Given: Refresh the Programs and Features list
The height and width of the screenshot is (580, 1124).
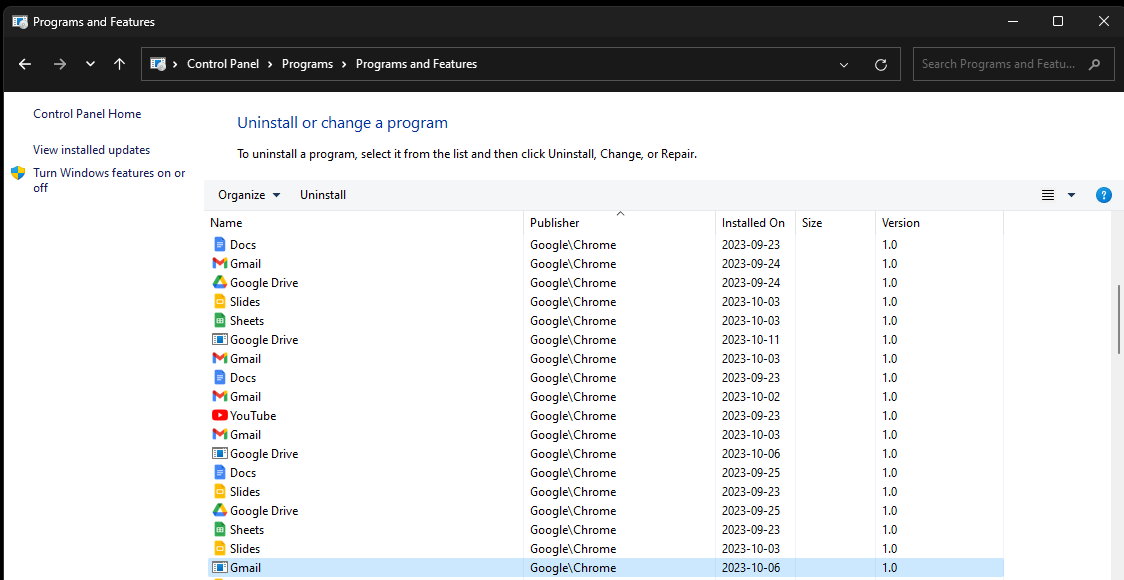Looking at the screenshot, I should 881,64.
